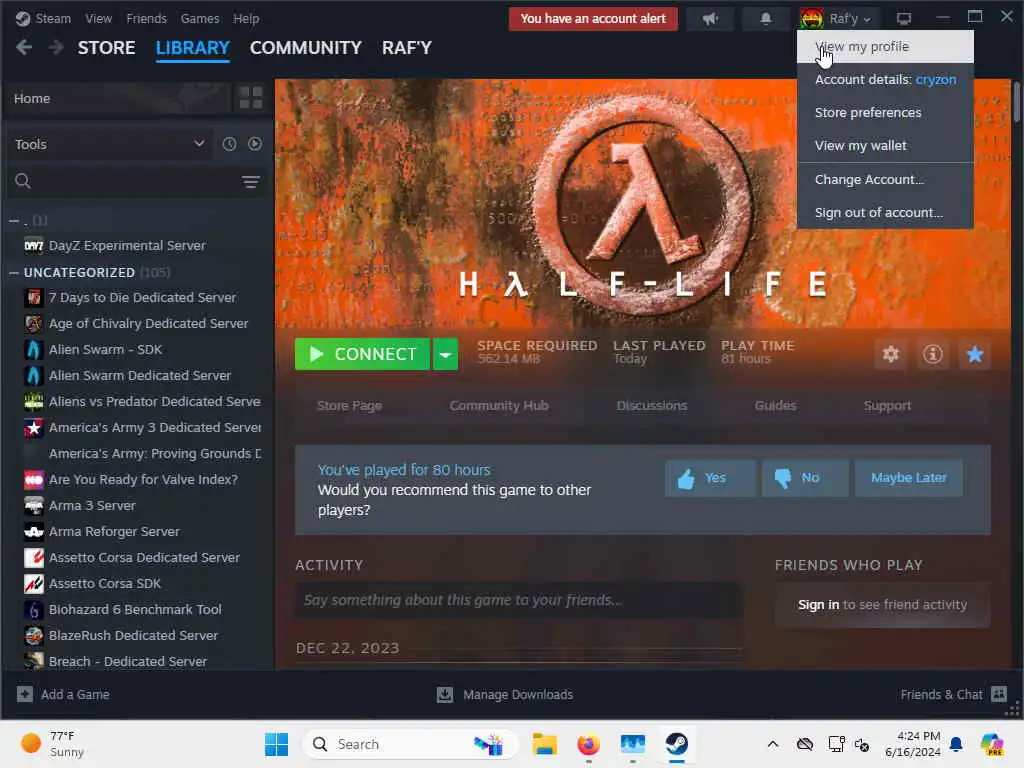
Task: Open Half-Life settings gear icon
Action: tap(891, 354)
